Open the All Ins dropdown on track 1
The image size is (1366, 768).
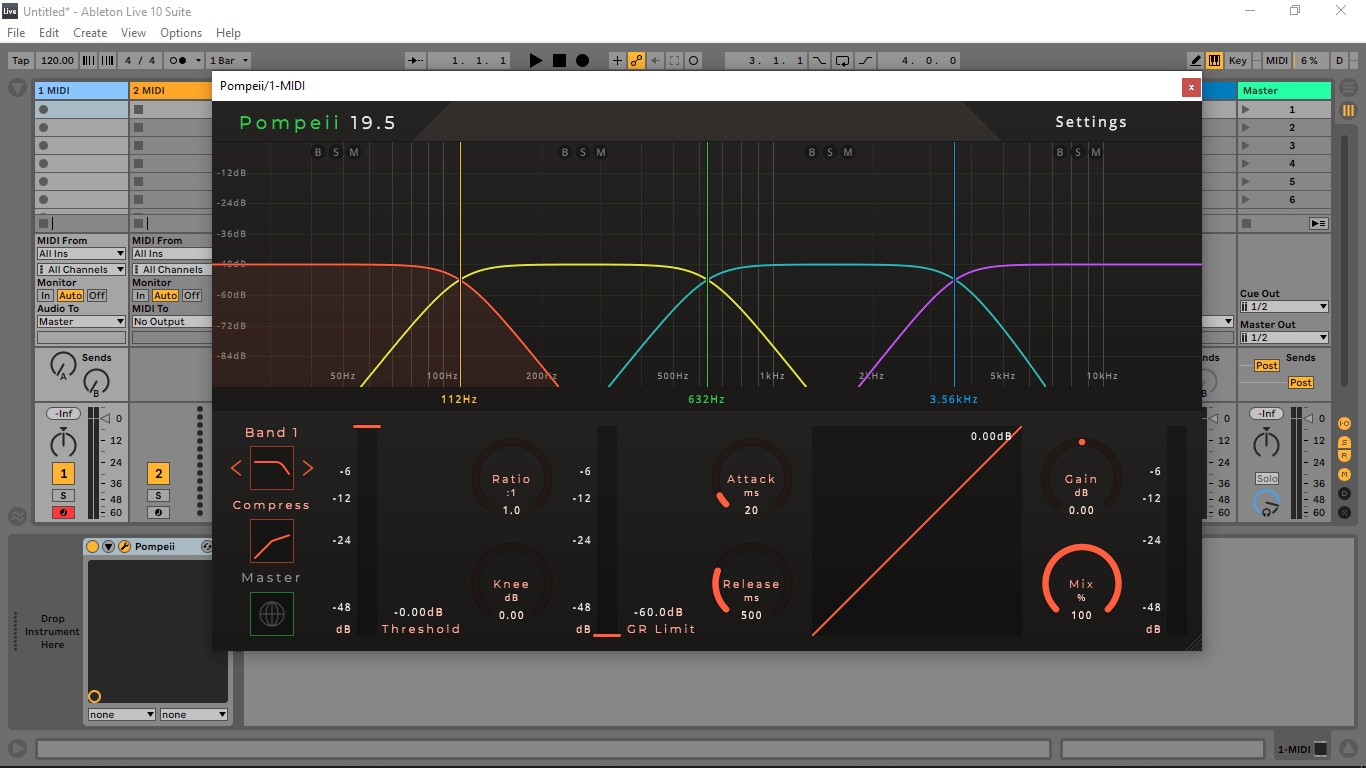coord(82,254)
